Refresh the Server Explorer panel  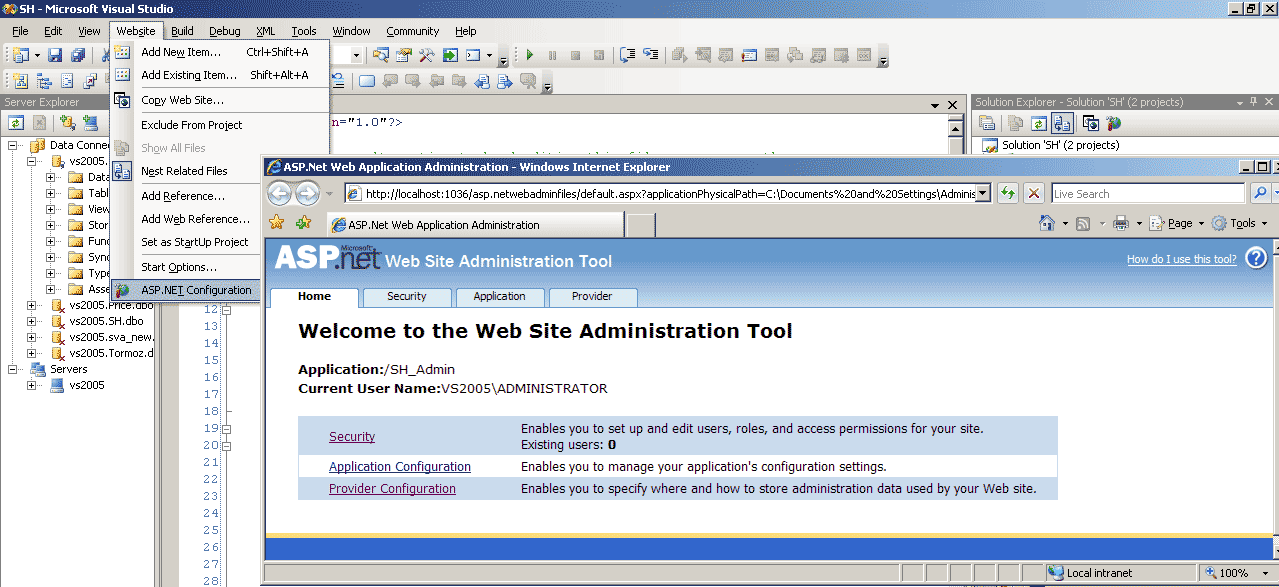16,123
